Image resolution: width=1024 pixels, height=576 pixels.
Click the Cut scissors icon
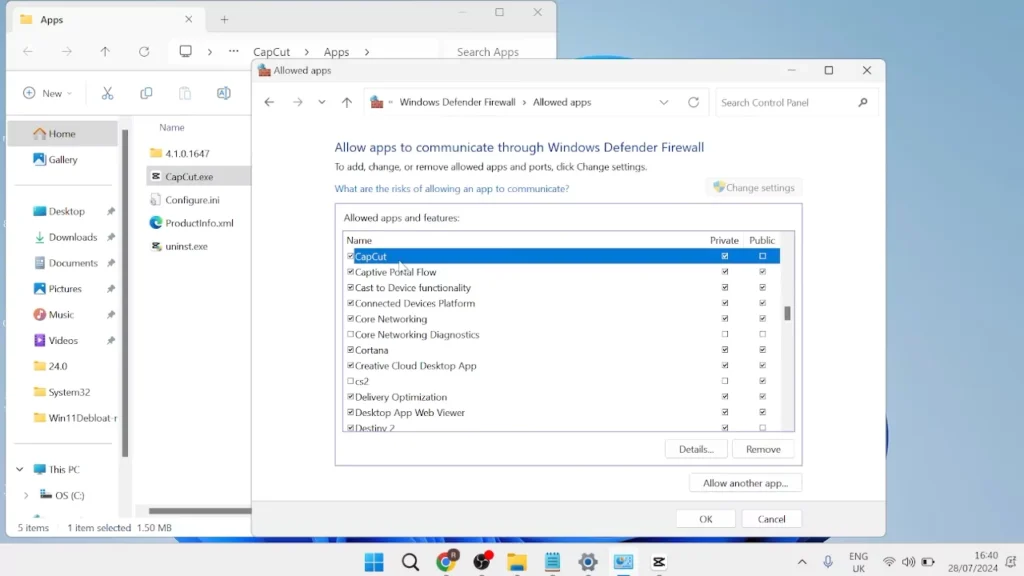(108, 93)
